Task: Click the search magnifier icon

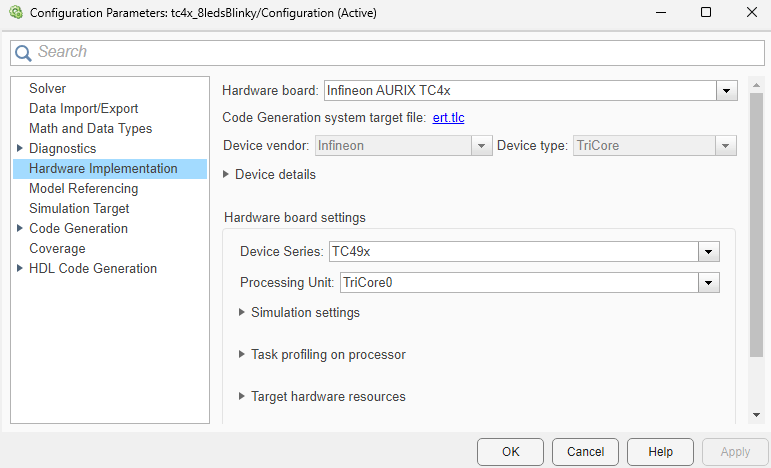Action: point(23,52)
